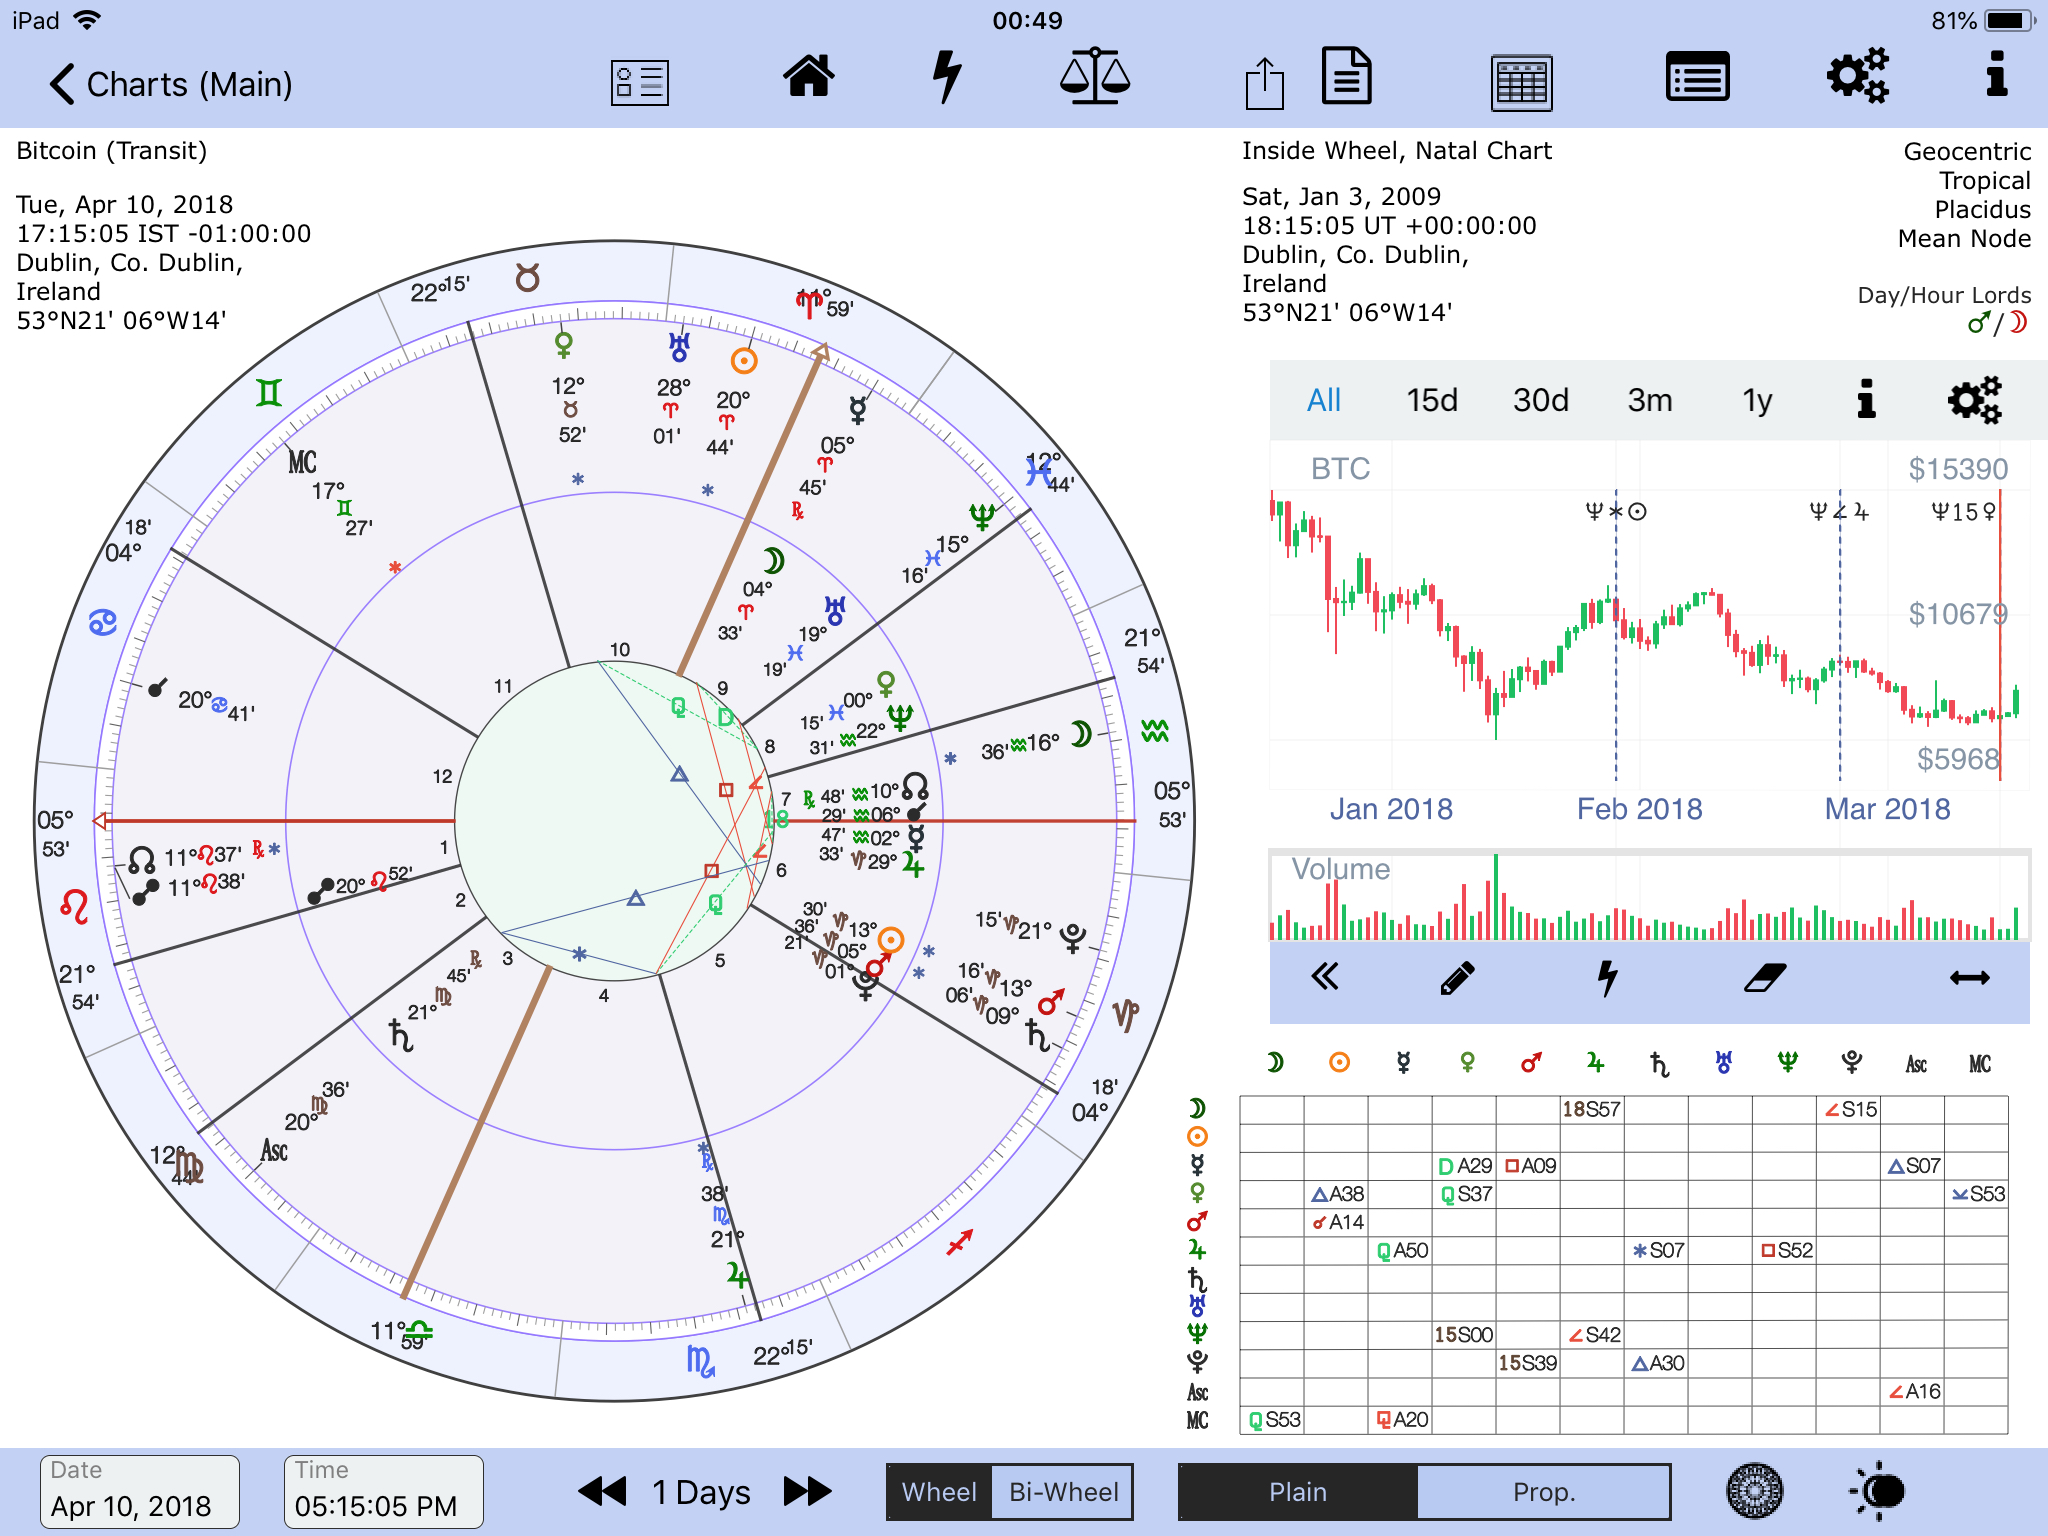Image resolution: width=2048 pixels, height=1536 pixels.
Task: Tap the Date field Apr 10, 2018
Action: click(x=140, y=1491)
